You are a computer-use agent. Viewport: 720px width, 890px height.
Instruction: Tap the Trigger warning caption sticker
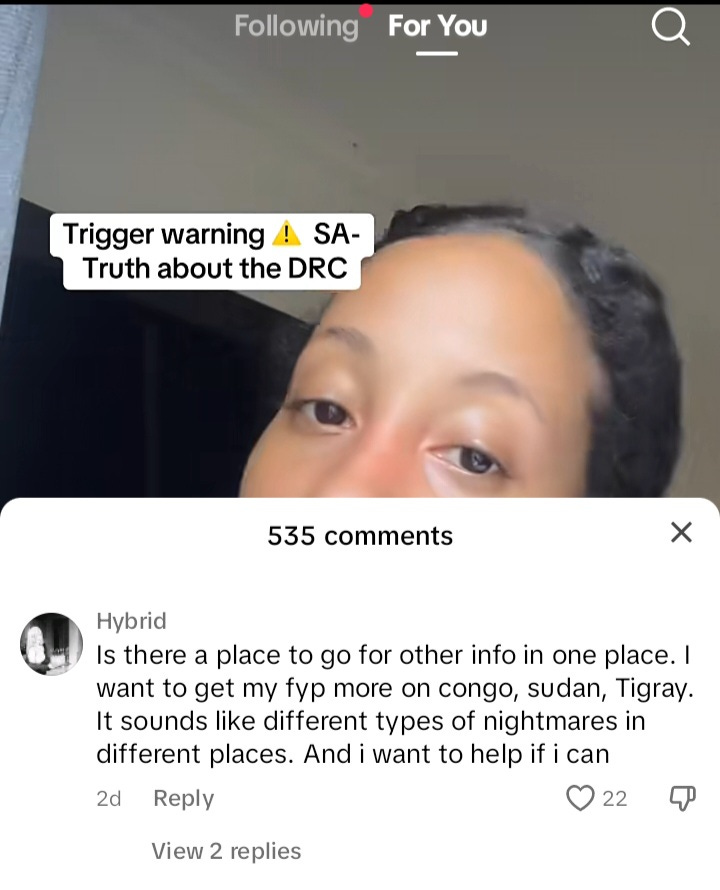[211, 251]
